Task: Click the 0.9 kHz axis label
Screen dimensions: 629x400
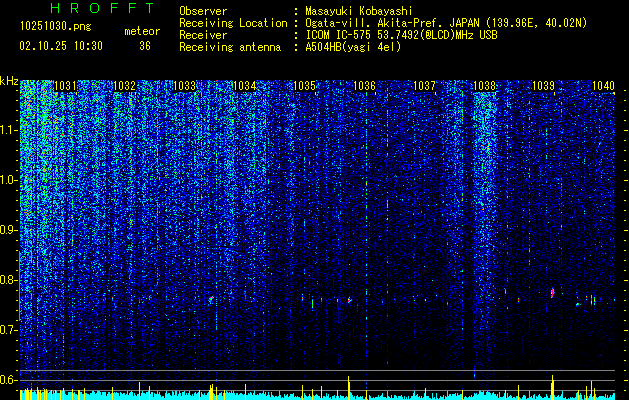Action: (9, 230)
